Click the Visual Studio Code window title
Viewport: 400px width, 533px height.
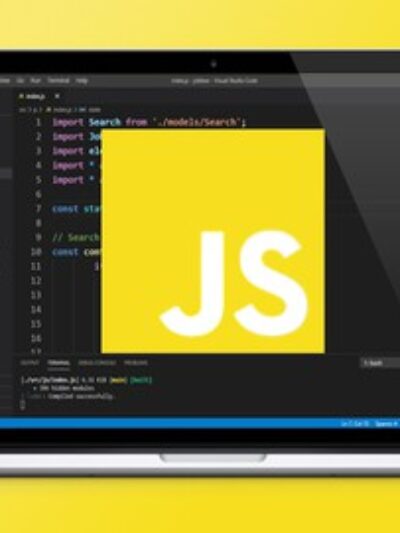click(x=214, y=81)
